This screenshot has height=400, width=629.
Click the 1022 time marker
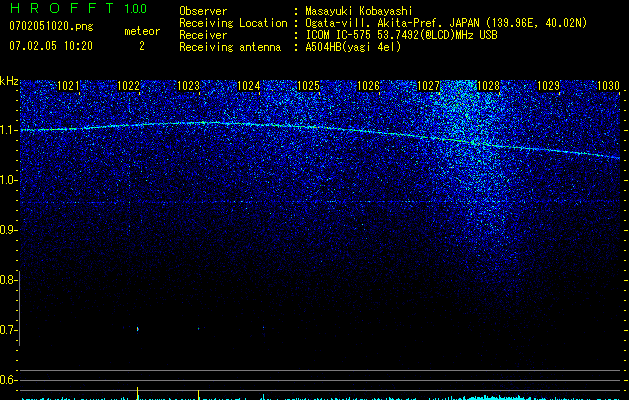(128, 86)
